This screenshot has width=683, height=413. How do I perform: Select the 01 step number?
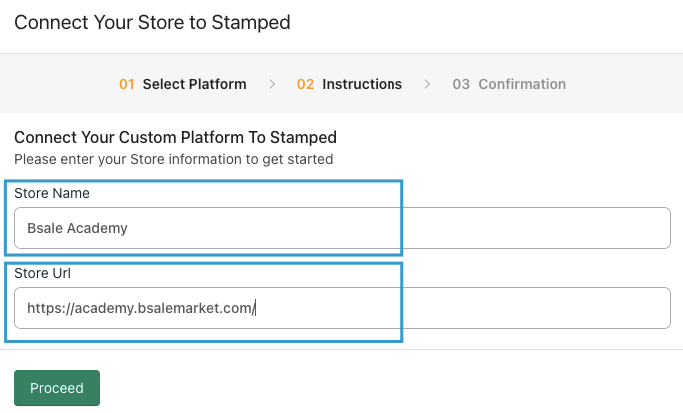click(x=127, y=84)
